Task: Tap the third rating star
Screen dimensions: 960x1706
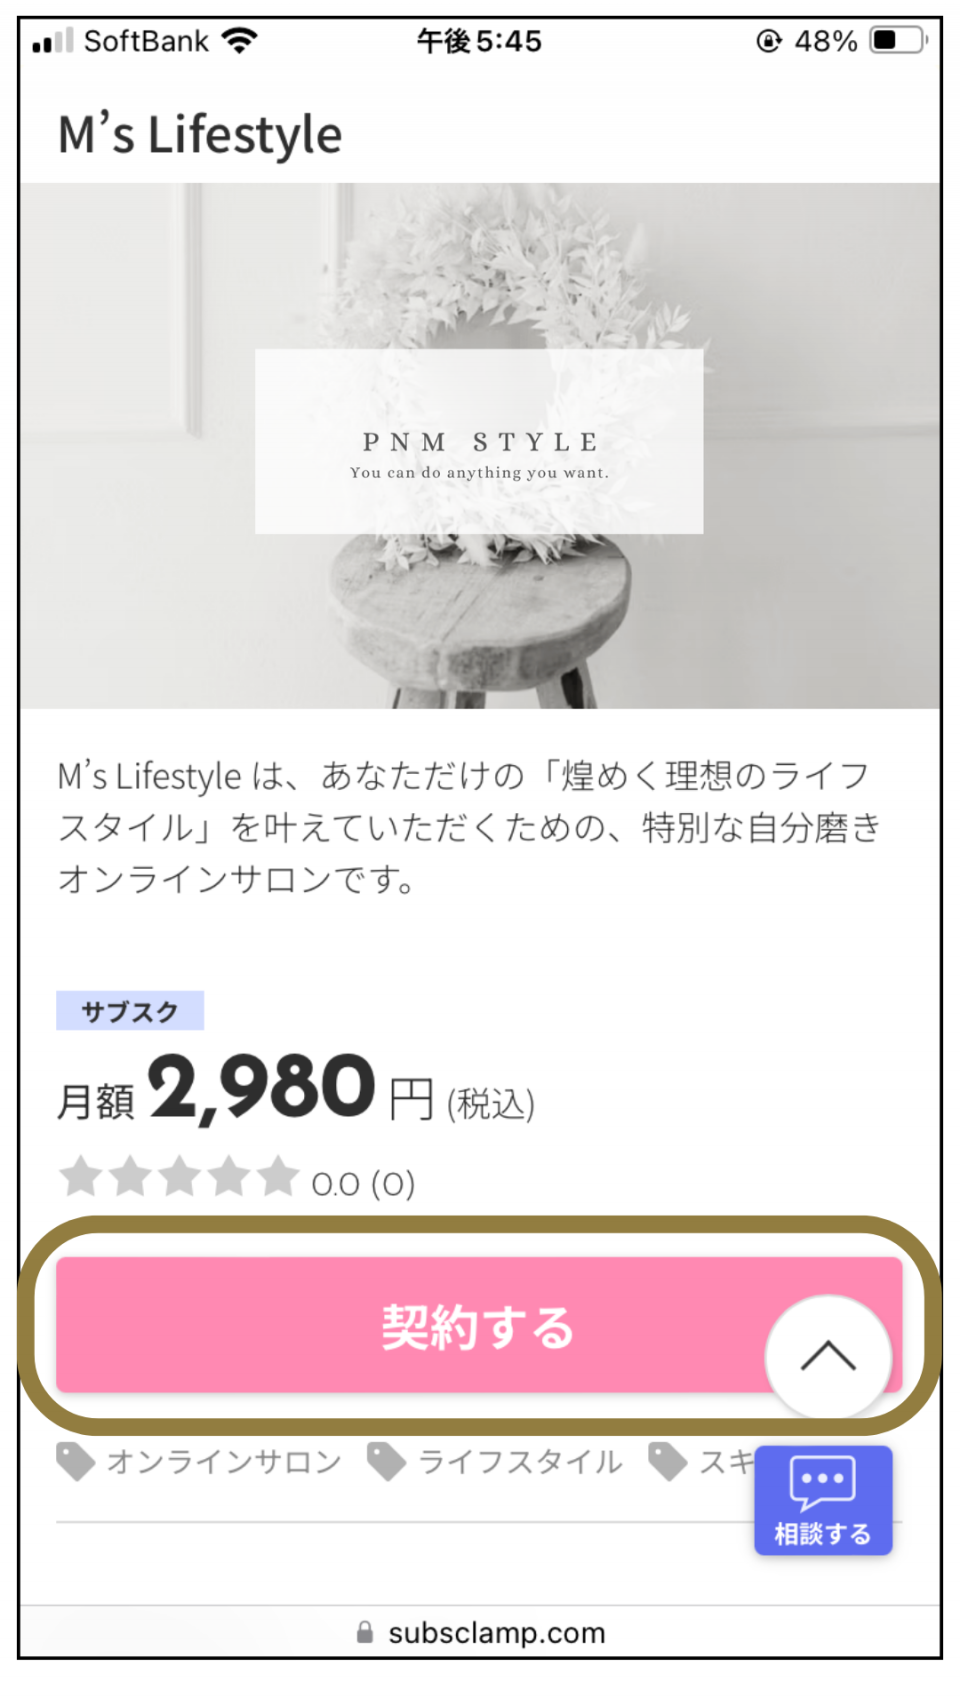Action: [179, 1177]
